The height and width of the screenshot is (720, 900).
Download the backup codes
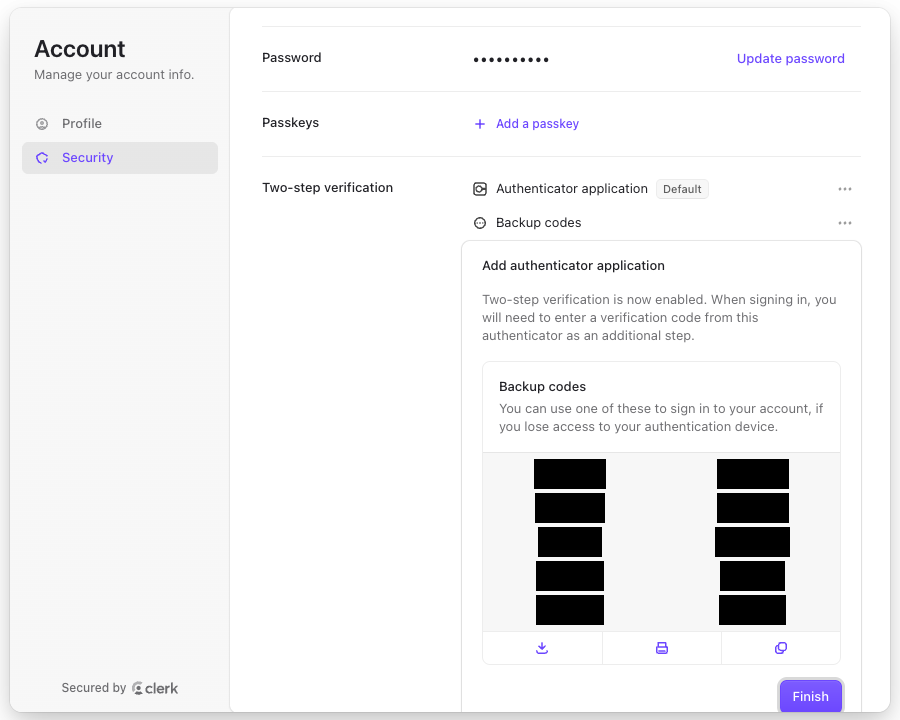542,648
